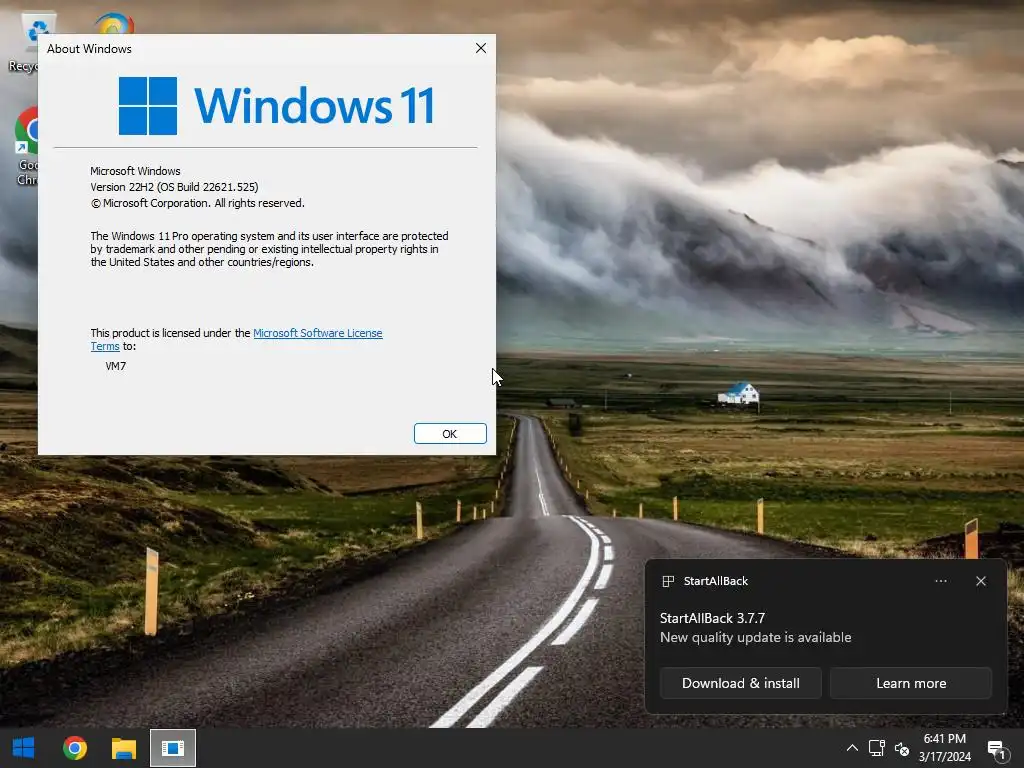Click the licensed user name 'VM7'

[116, 366]
